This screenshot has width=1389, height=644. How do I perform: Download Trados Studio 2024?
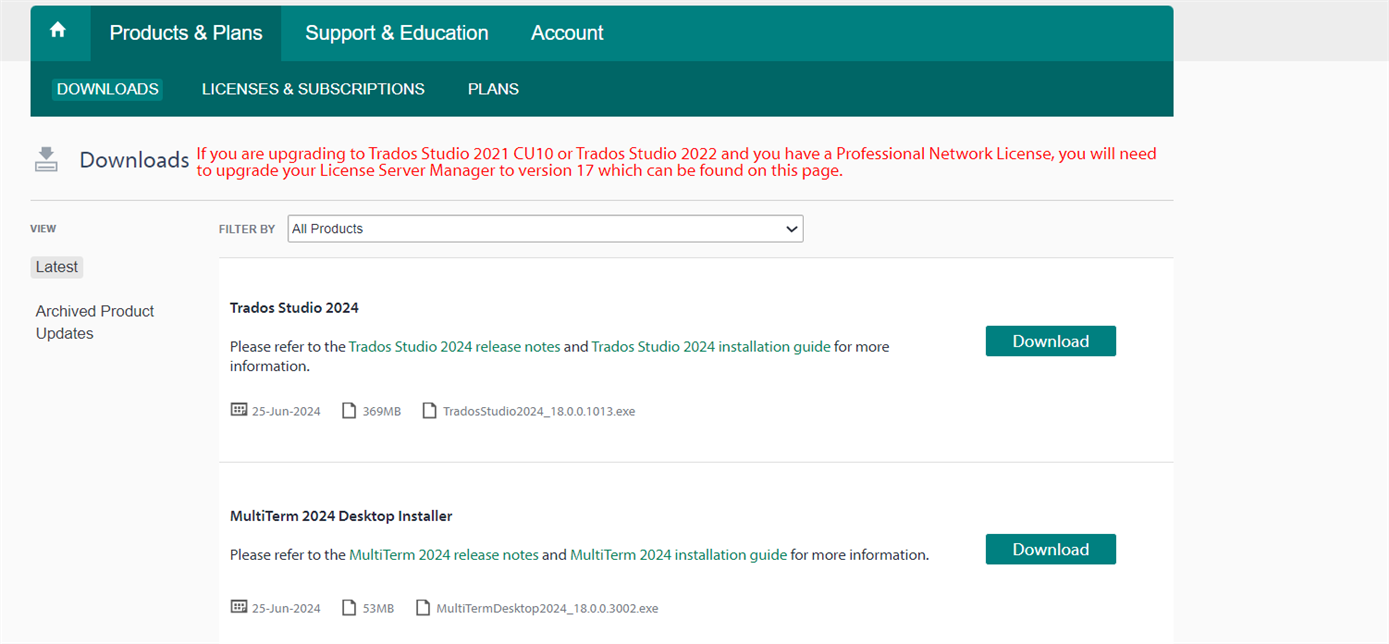(1050, 341)
